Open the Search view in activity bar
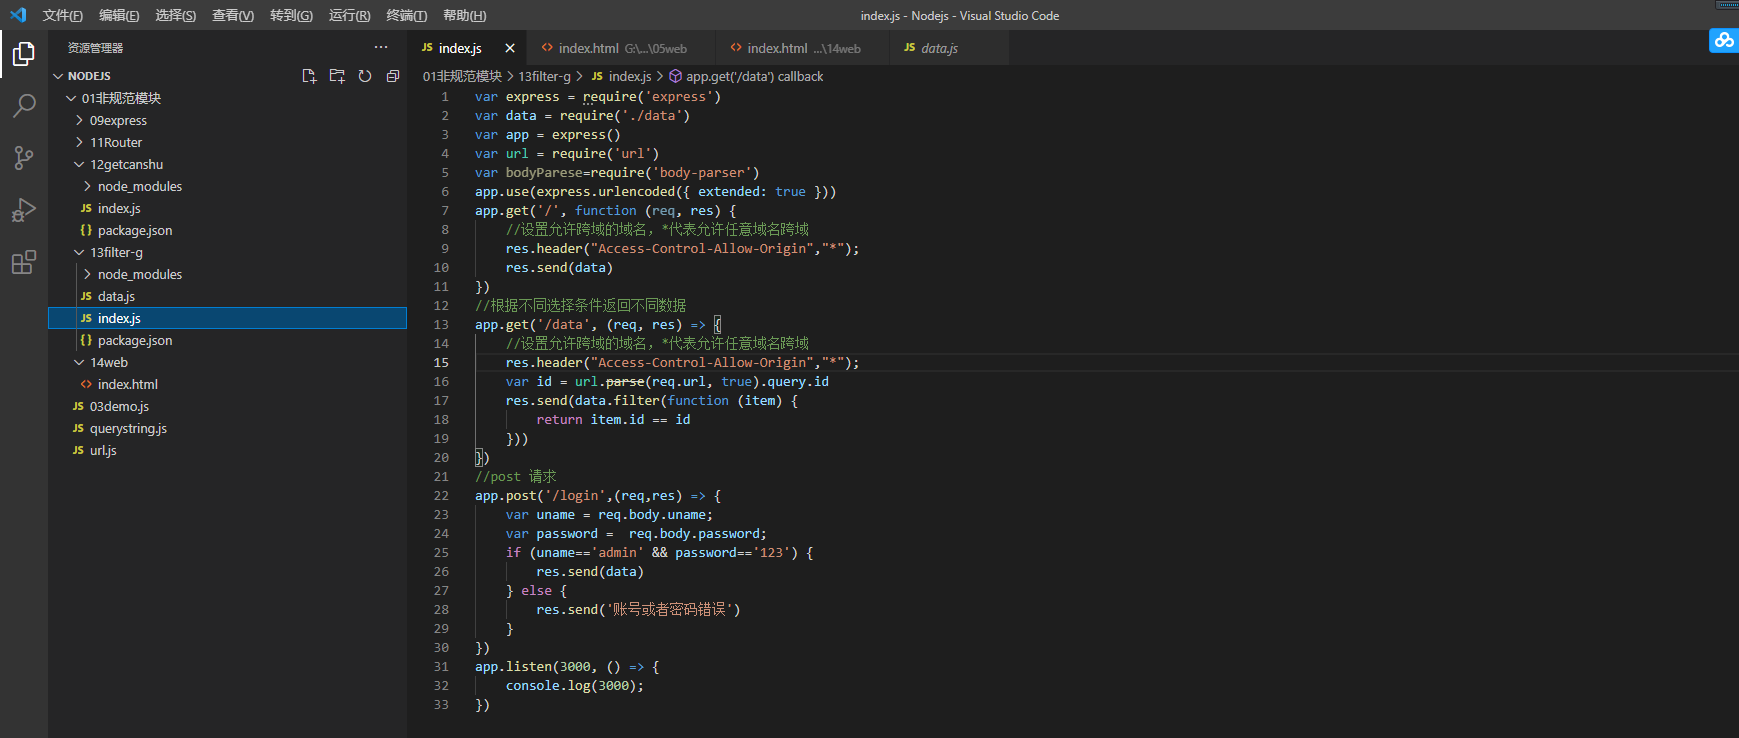The width and height of the screenshot is (1739, 738). (24, 106)
